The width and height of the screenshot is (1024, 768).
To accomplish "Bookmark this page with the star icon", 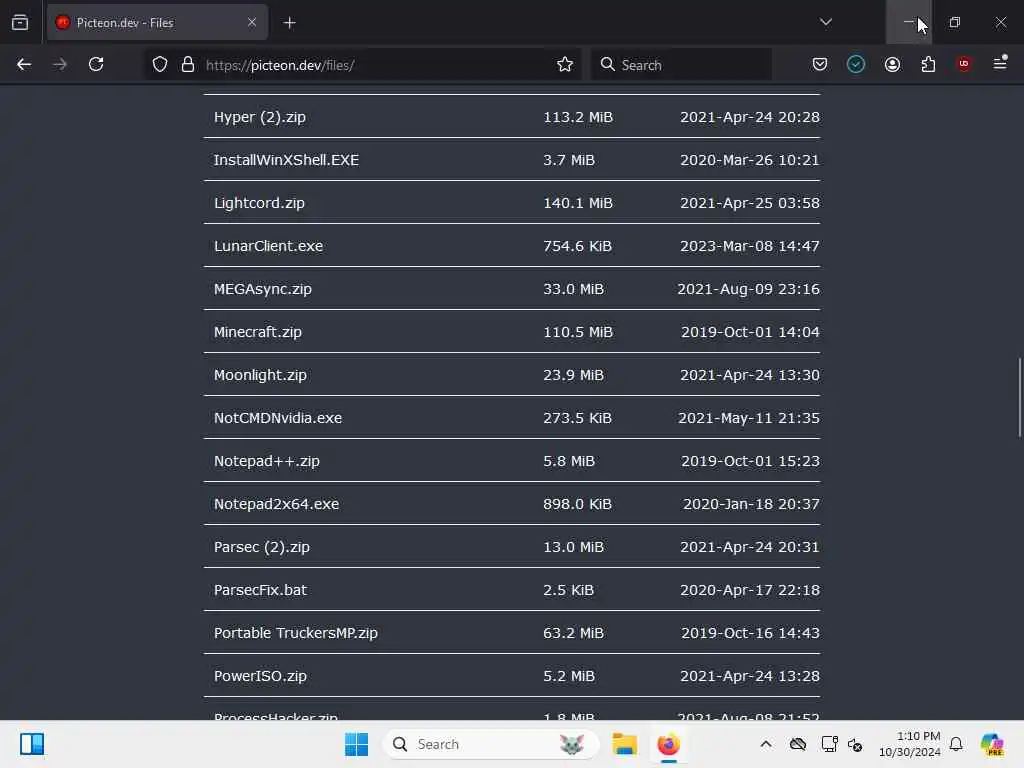I will point(565,64).
